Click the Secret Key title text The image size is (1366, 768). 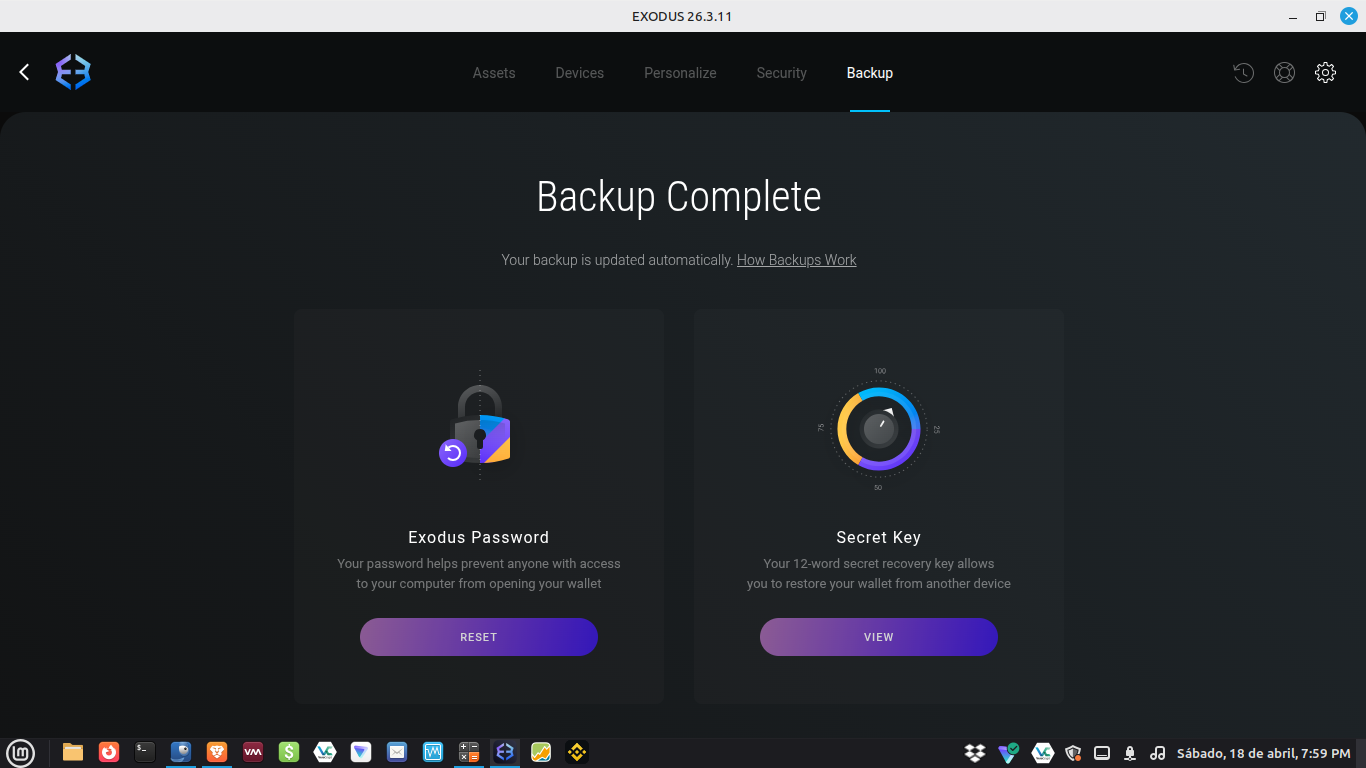click(x=879, y=537)
